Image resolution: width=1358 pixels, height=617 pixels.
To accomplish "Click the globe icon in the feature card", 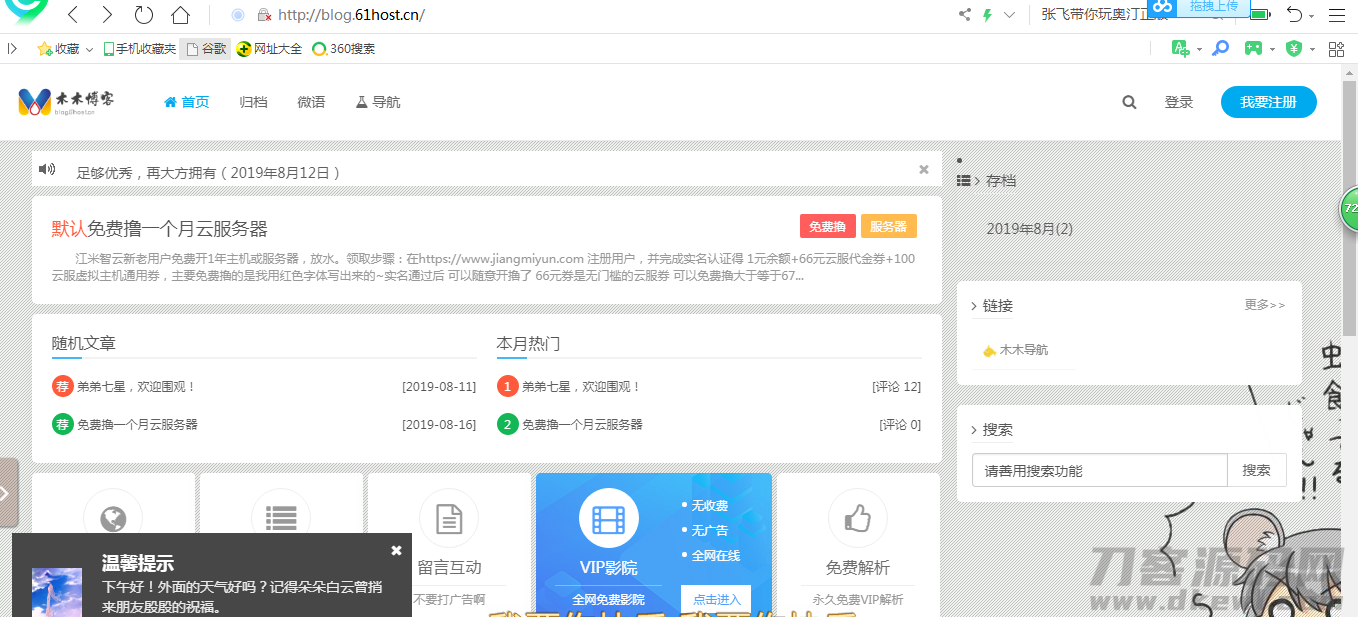I will (x=113, y=518).
